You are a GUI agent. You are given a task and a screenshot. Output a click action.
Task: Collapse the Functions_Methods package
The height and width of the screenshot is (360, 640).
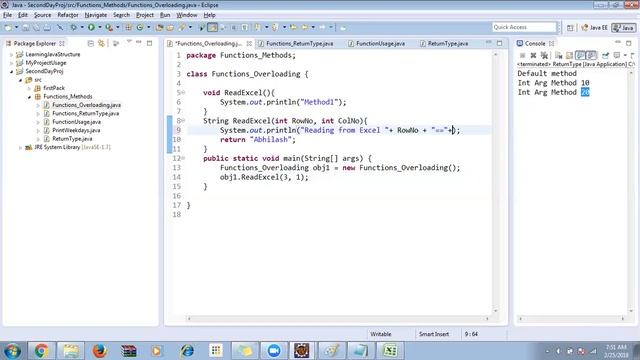tap(29, 97)
